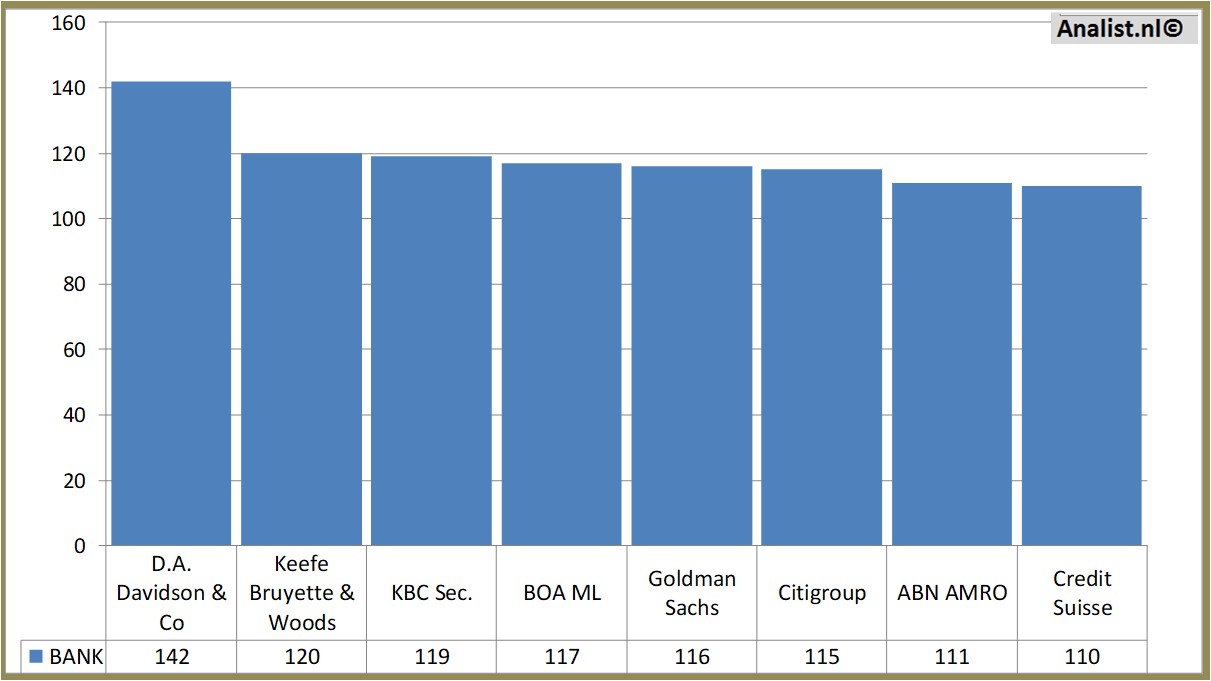Screen dimensions: 1211x681
Task: Click the value 110 in data table
Action: [1082, 657]
